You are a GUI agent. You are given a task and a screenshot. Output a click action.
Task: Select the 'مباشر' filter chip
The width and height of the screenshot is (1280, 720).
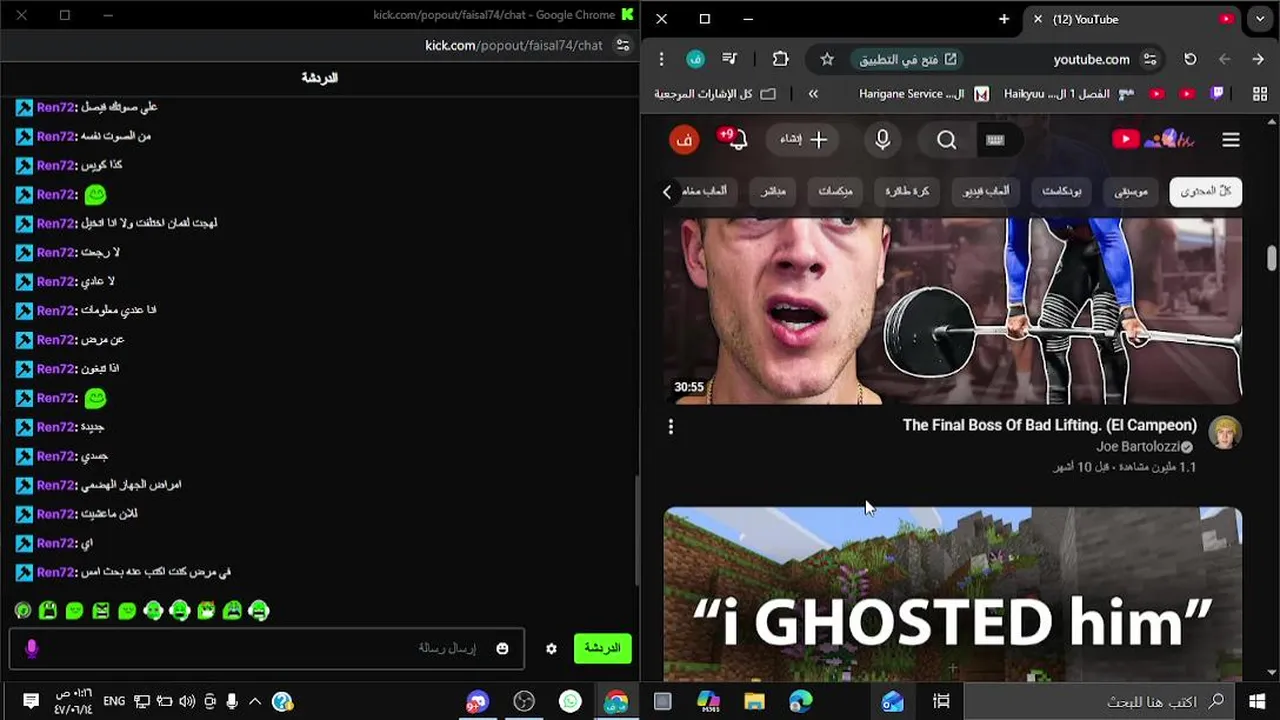tap(773, 192)
